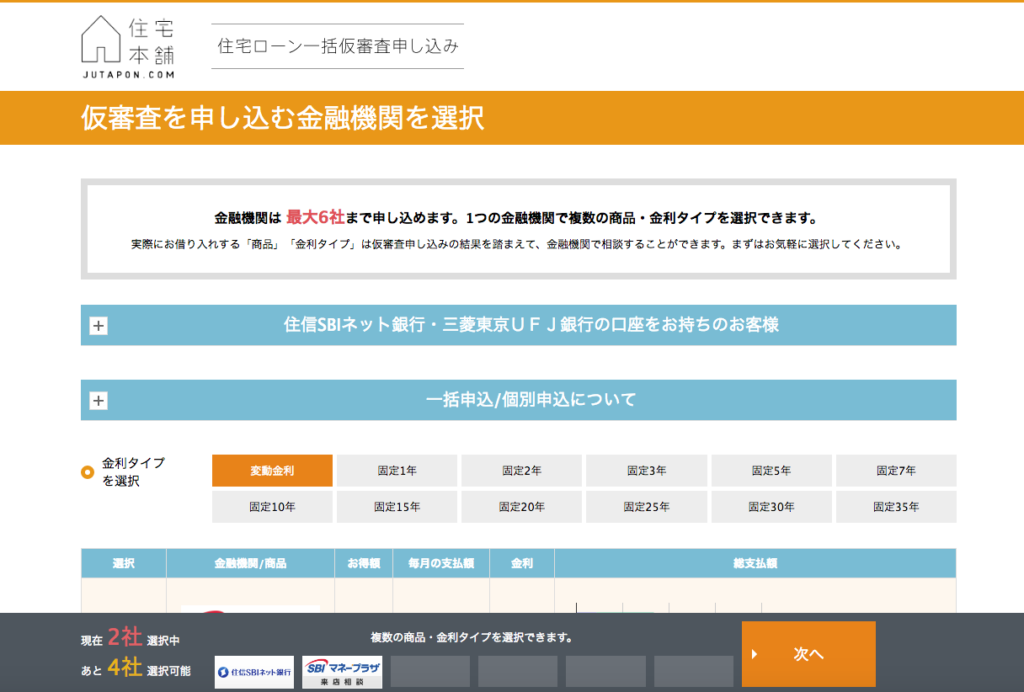
Task: Switch to 固定20年 rate type
Action: click(522, 507)
